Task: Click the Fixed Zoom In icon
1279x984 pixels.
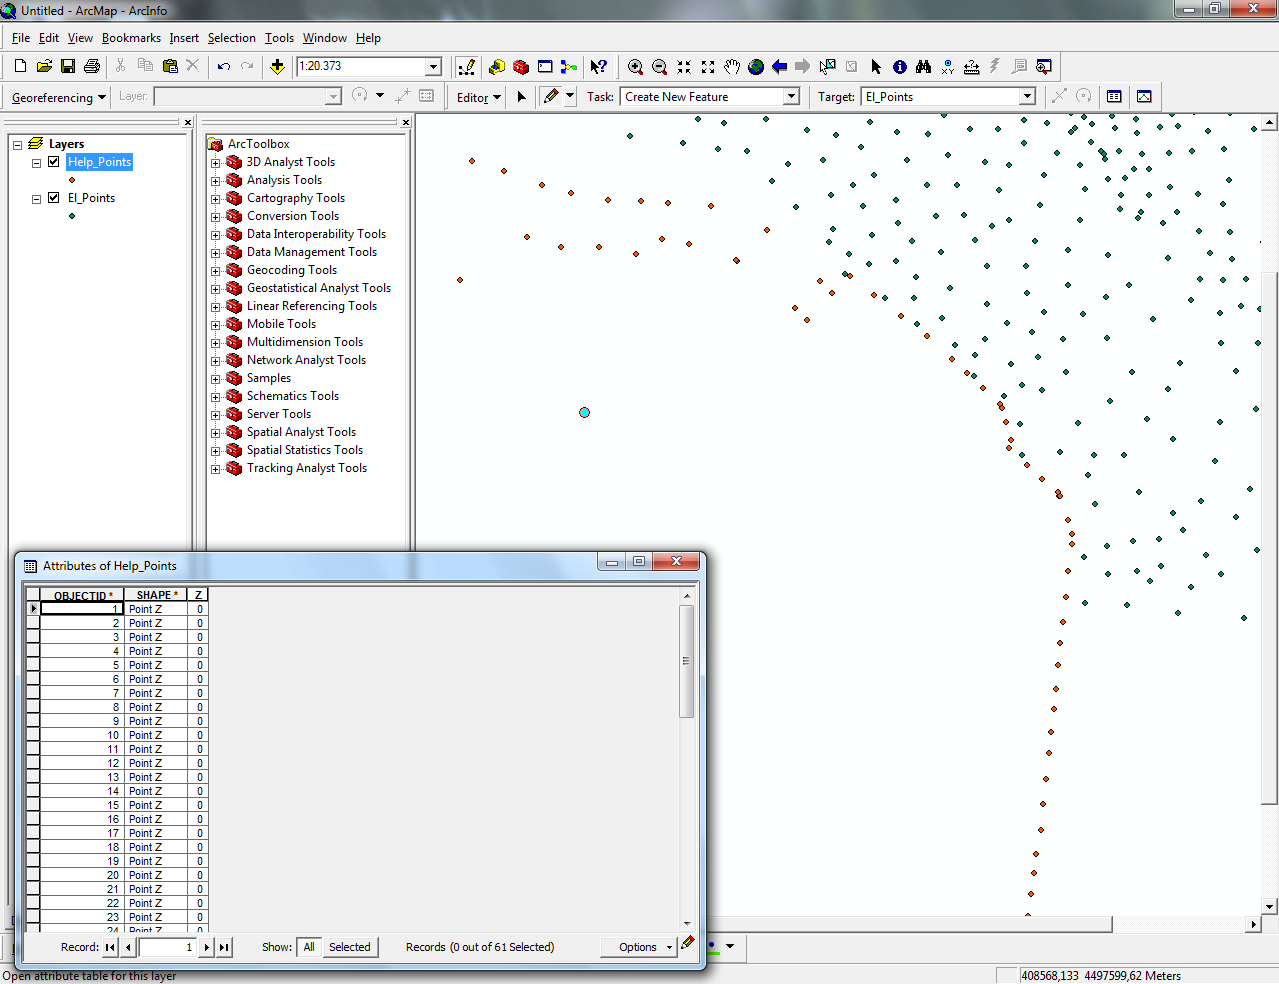Action: [684, 67]
